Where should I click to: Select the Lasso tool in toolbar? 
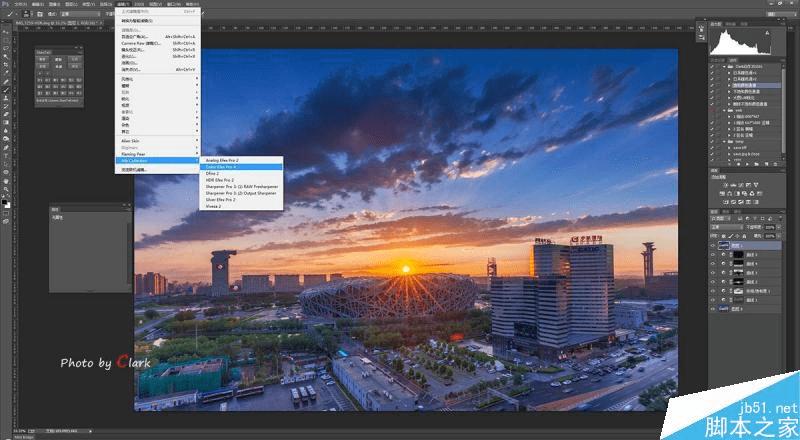(6, 48)
